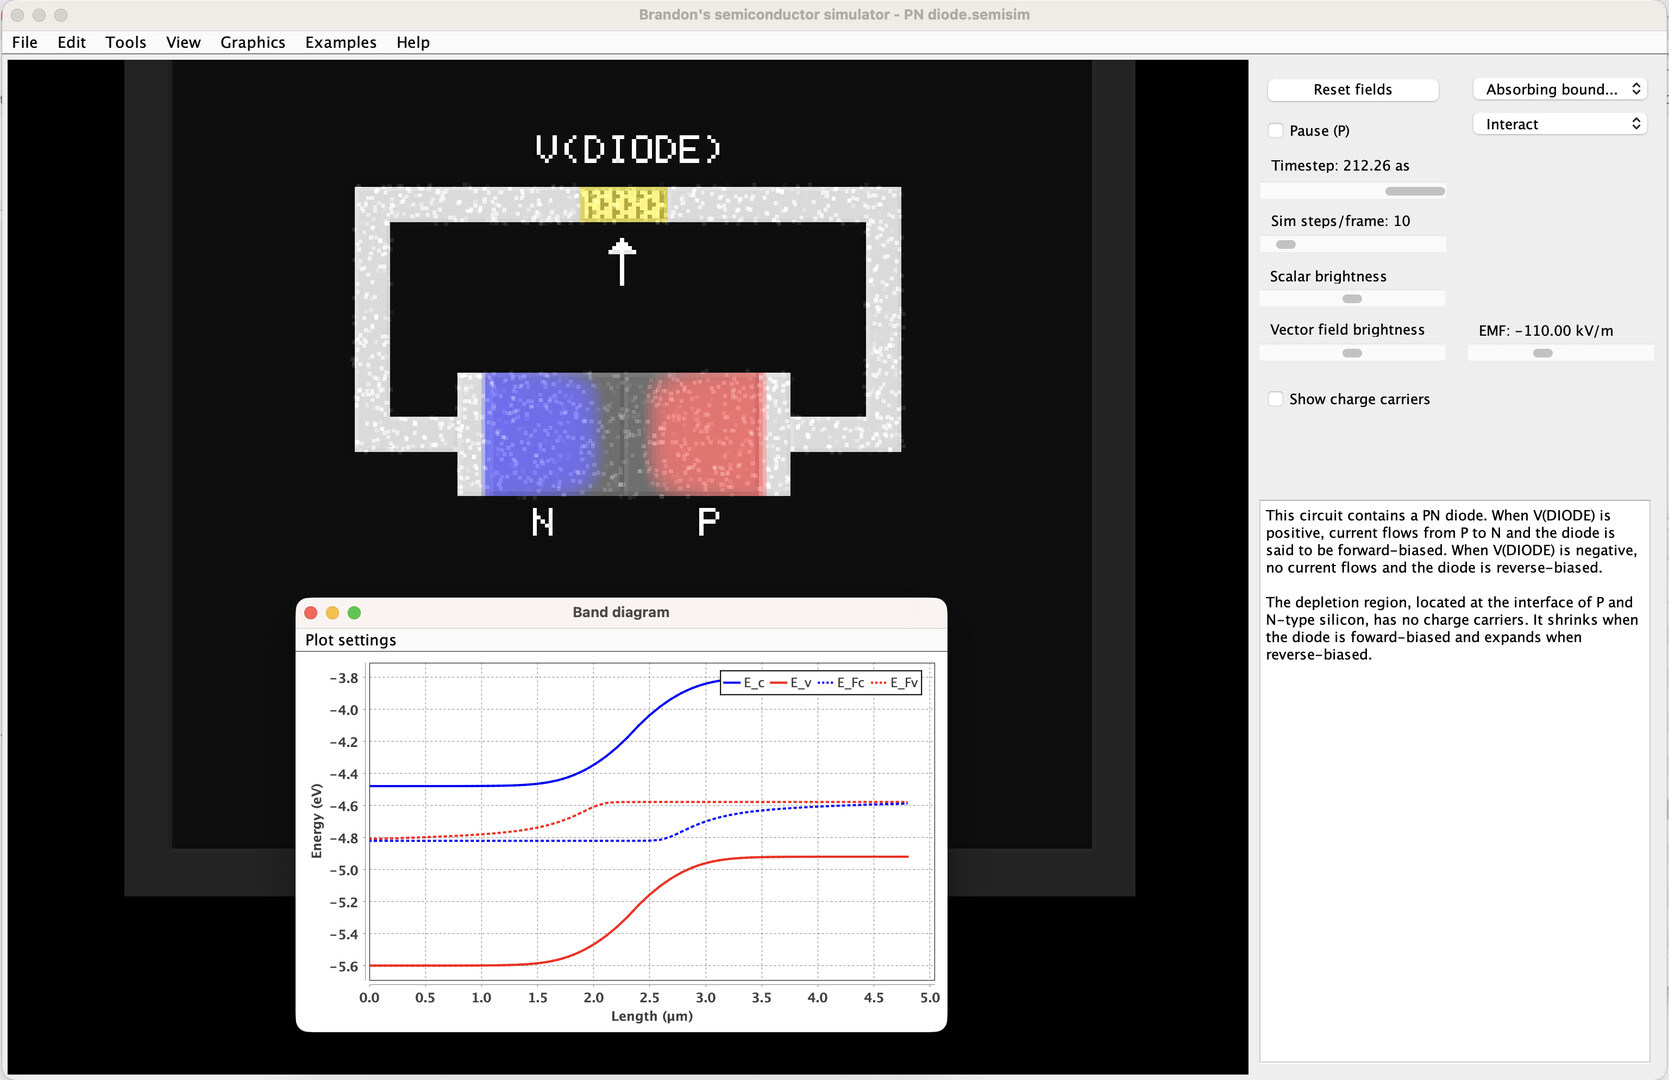Click the E_Fc legend entry
The height and width of the screenshot is (1080, 1669).
(841, 683)
